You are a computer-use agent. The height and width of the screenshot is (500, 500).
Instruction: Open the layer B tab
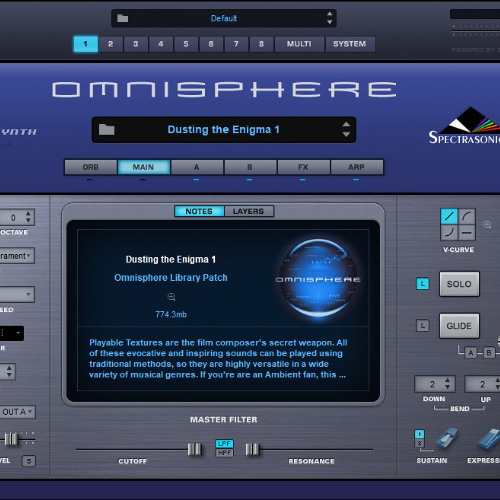point(250,167)
